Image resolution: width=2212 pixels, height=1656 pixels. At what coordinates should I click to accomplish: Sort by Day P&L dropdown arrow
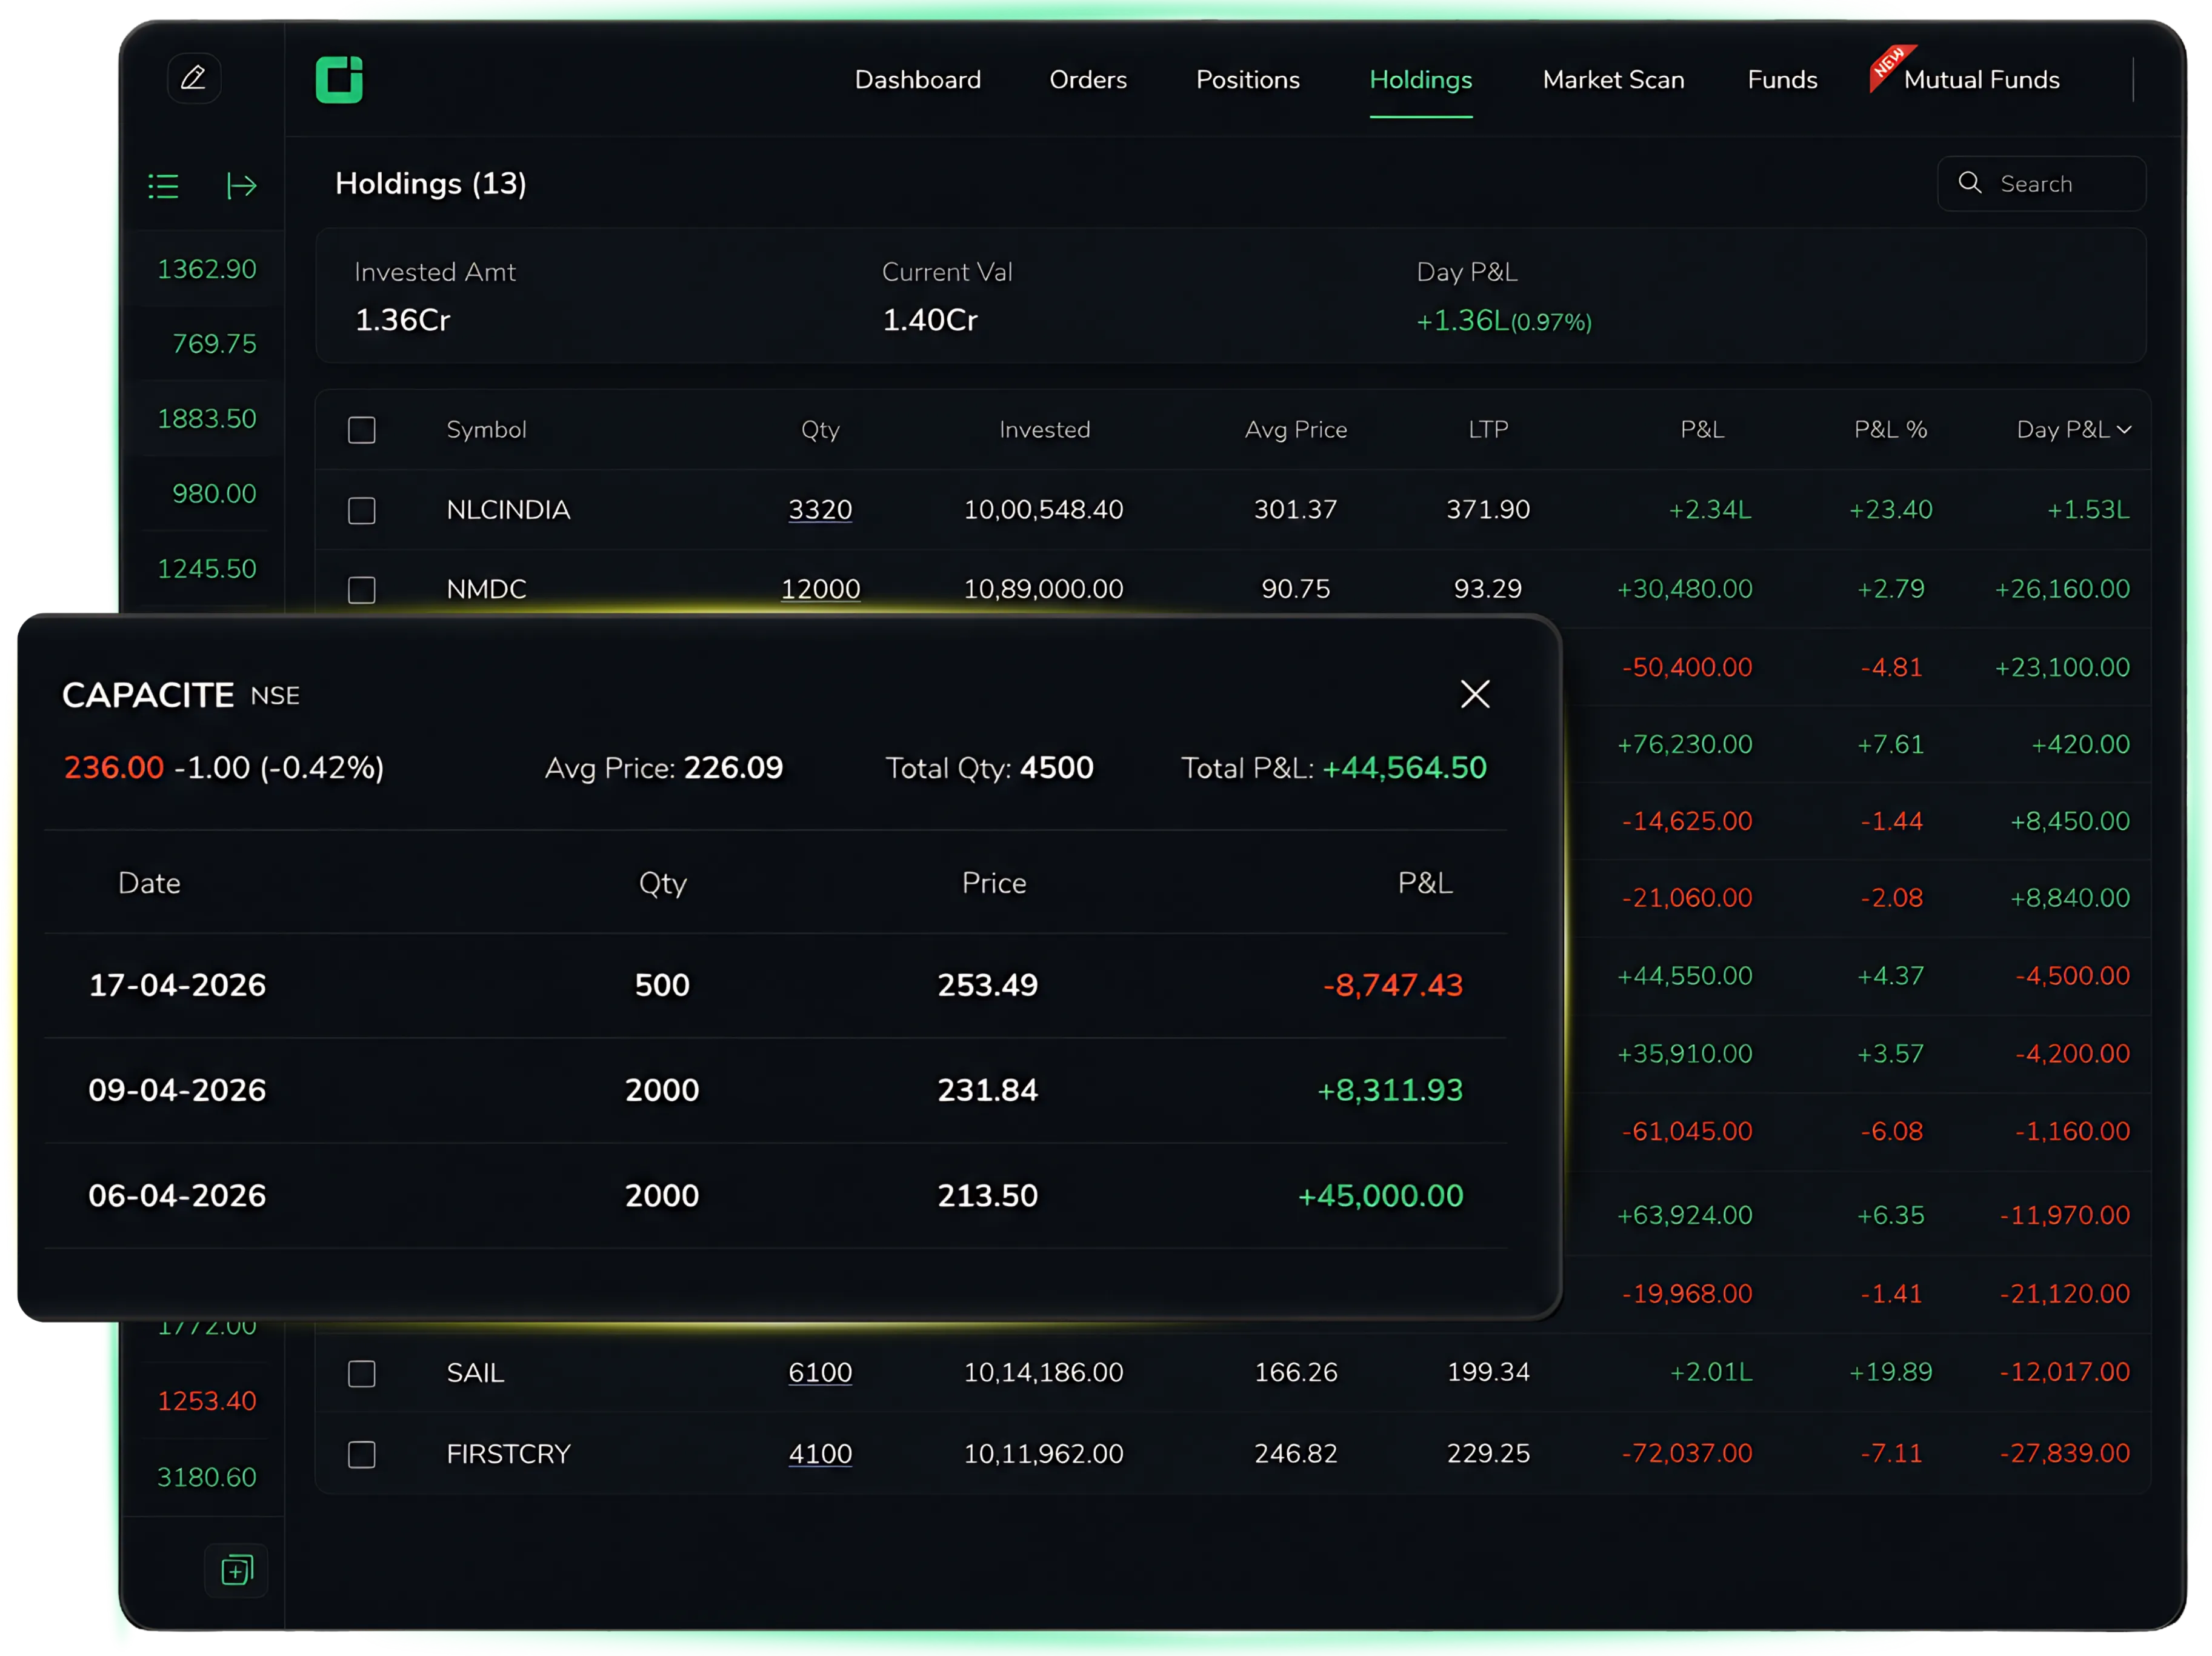pyautogui.click(x=2124, y=430)
